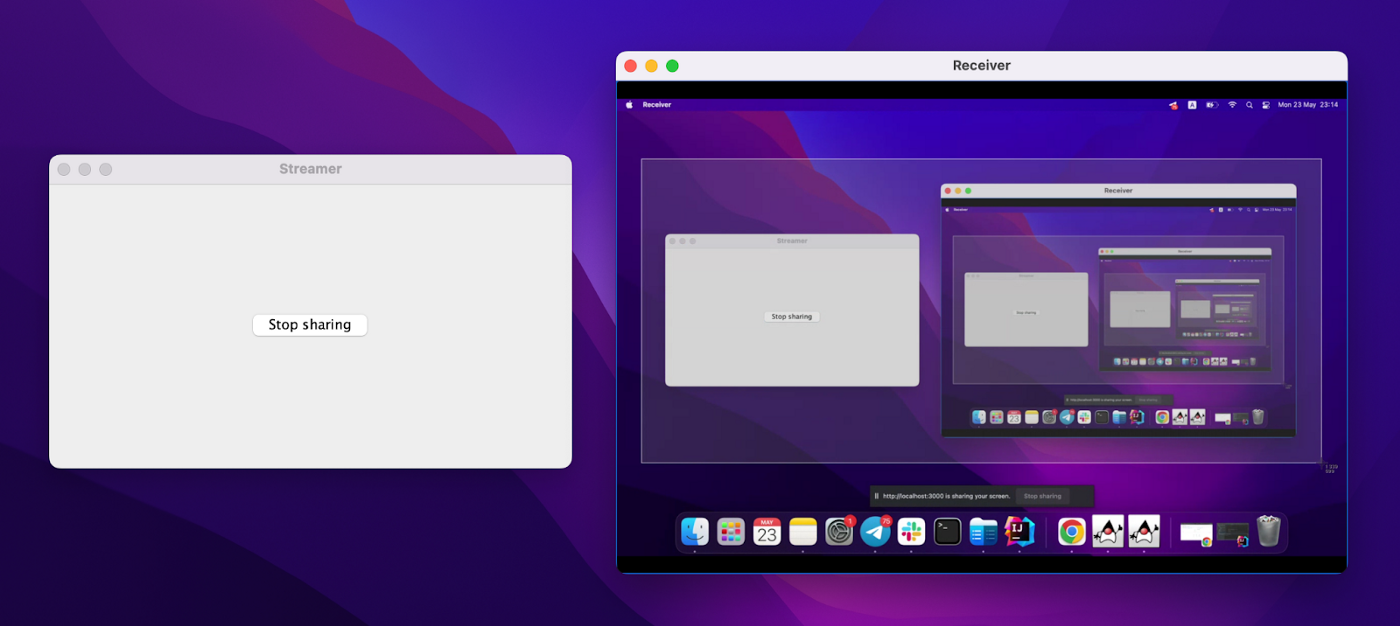
Task: Open Spotlight search from the menu bar
Action: pos(1249,105)
